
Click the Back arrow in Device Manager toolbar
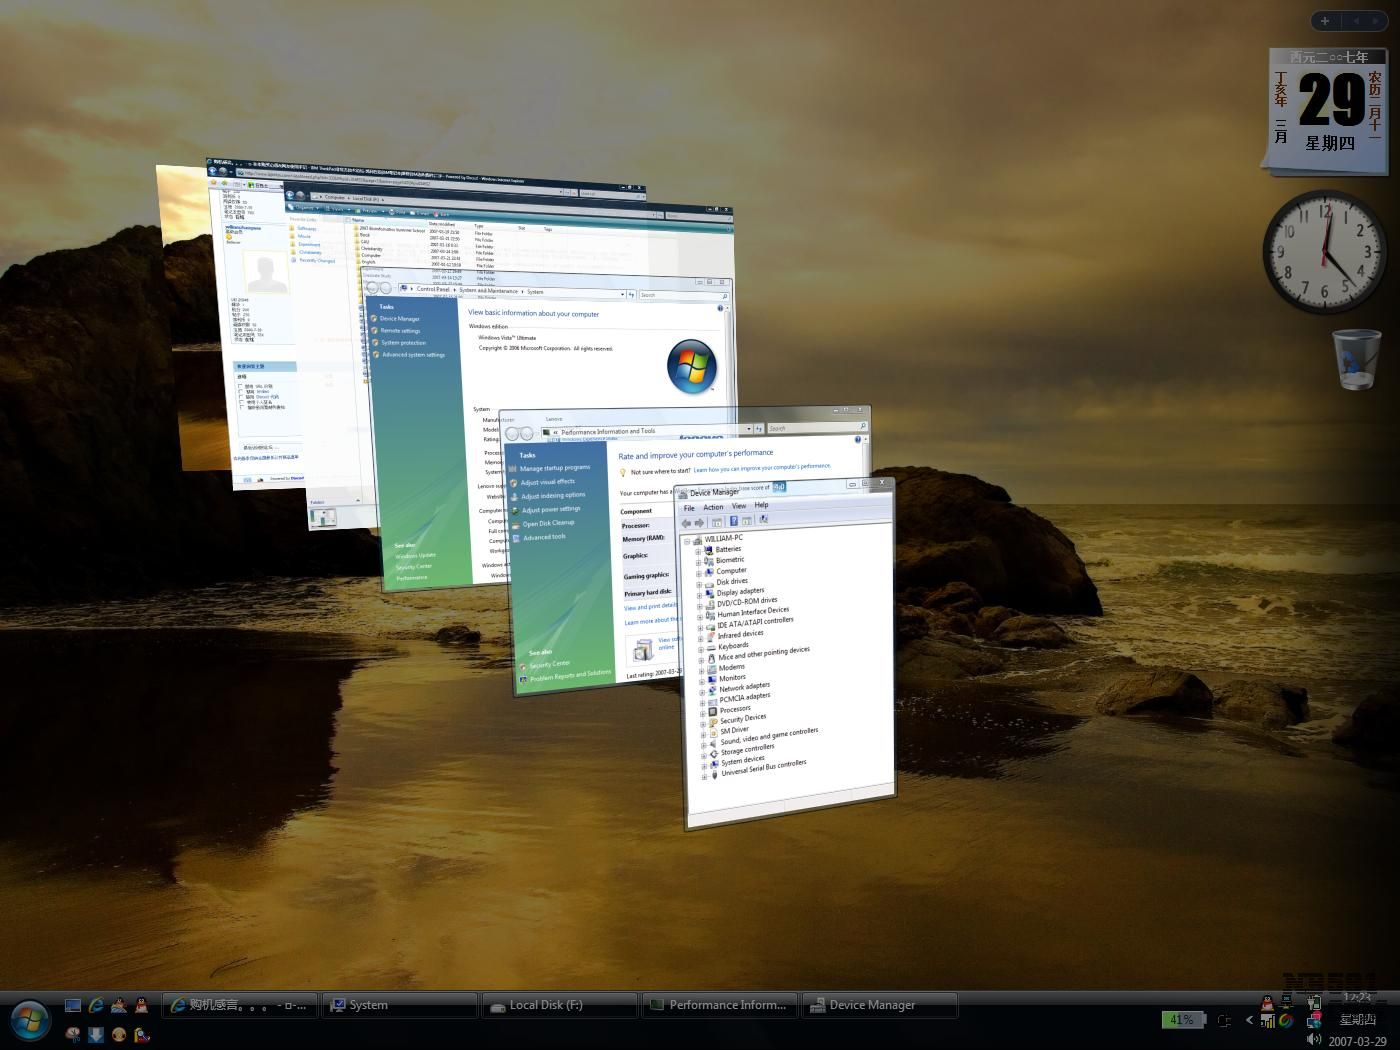686,523
